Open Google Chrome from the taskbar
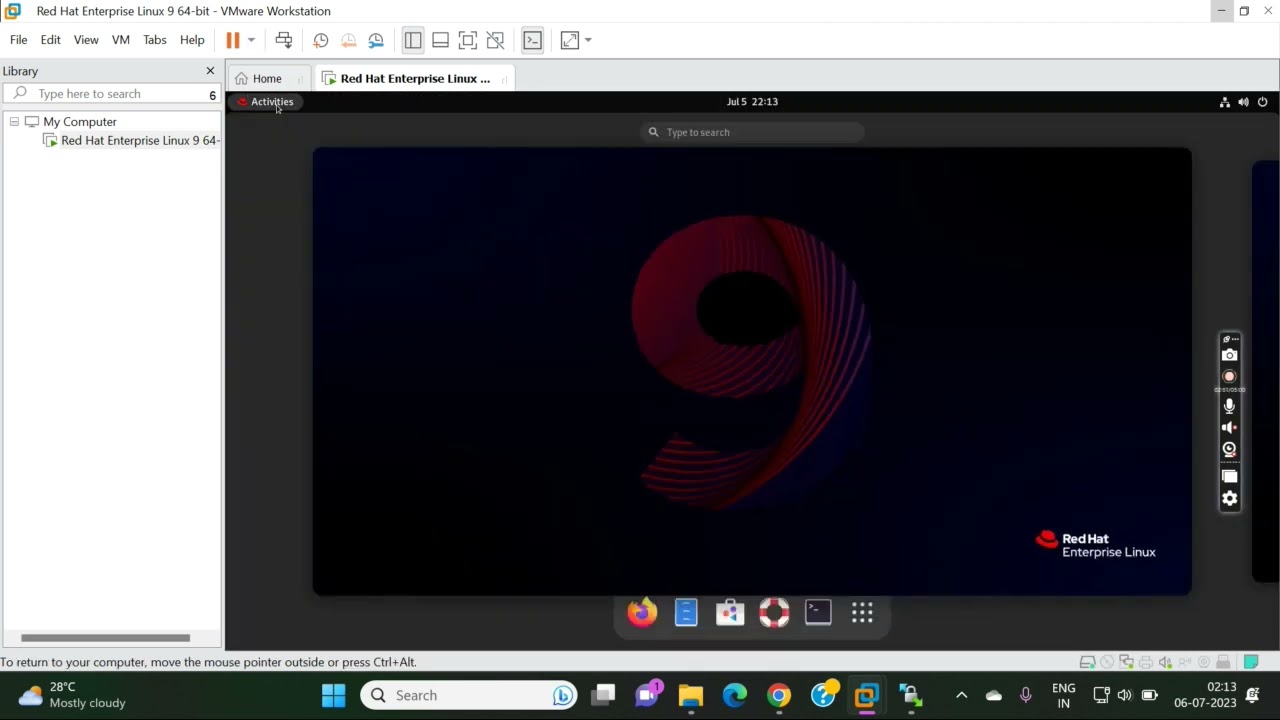 pyautogui.click(x=779, y=695)
